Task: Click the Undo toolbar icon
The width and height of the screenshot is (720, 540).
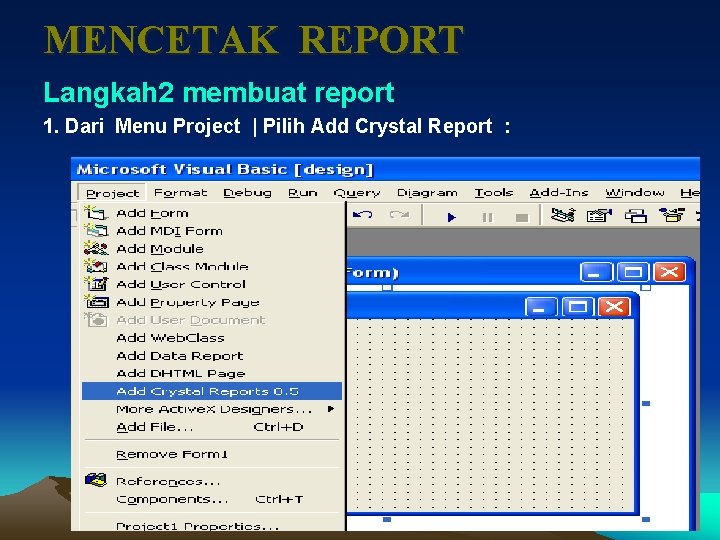Action: [363, 215]
